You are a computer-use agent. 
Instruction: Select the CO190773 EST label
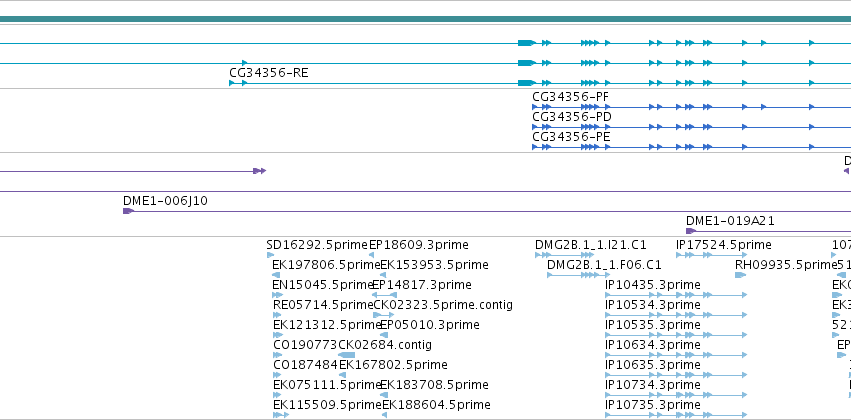pyautogui.click(x=305, y=345)
